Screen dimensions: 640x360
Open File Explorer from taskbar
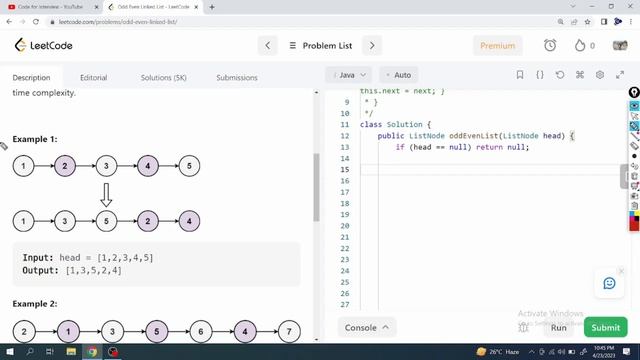71,351
